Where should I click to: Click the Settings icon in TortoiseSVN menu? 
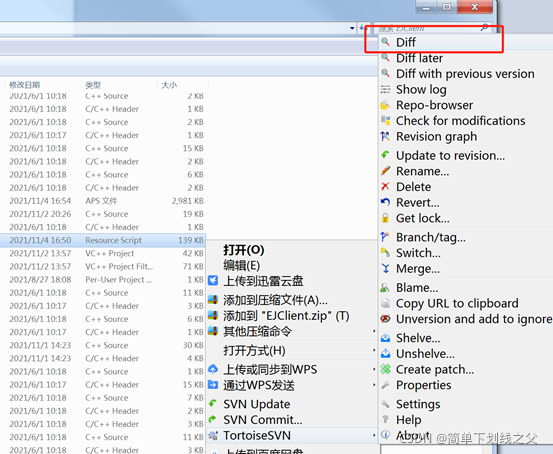pos(385,404)
